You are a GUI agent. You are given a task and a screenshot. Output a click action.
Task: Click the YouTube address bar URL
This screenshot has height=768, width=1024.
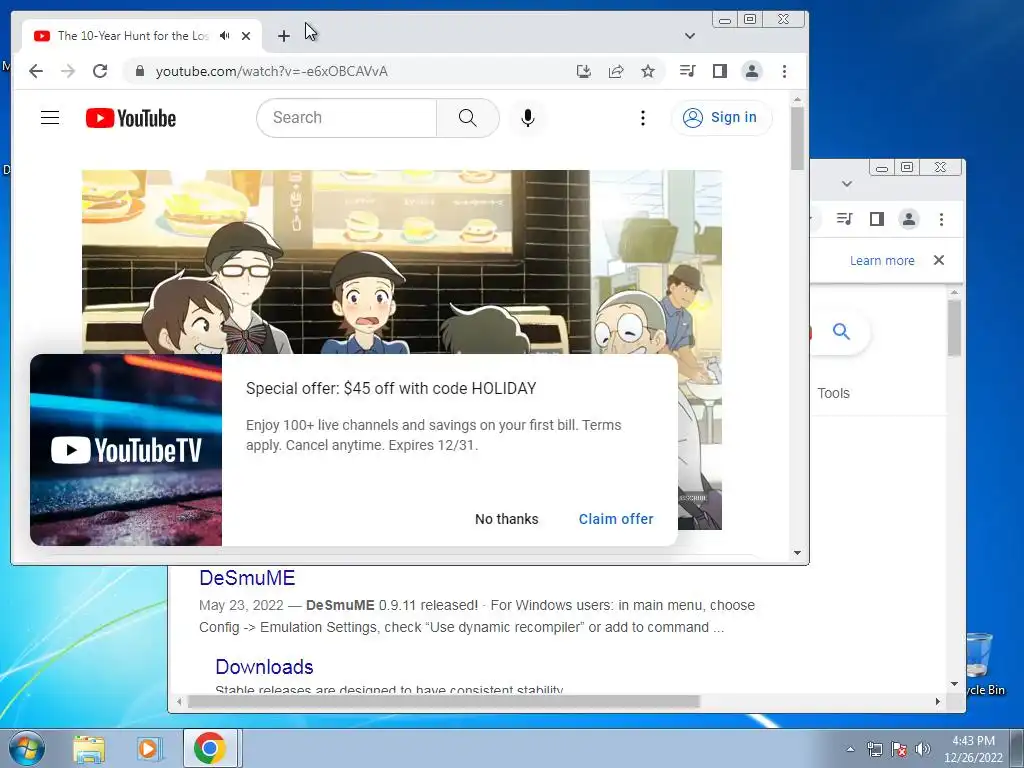(x=271, y=71)
